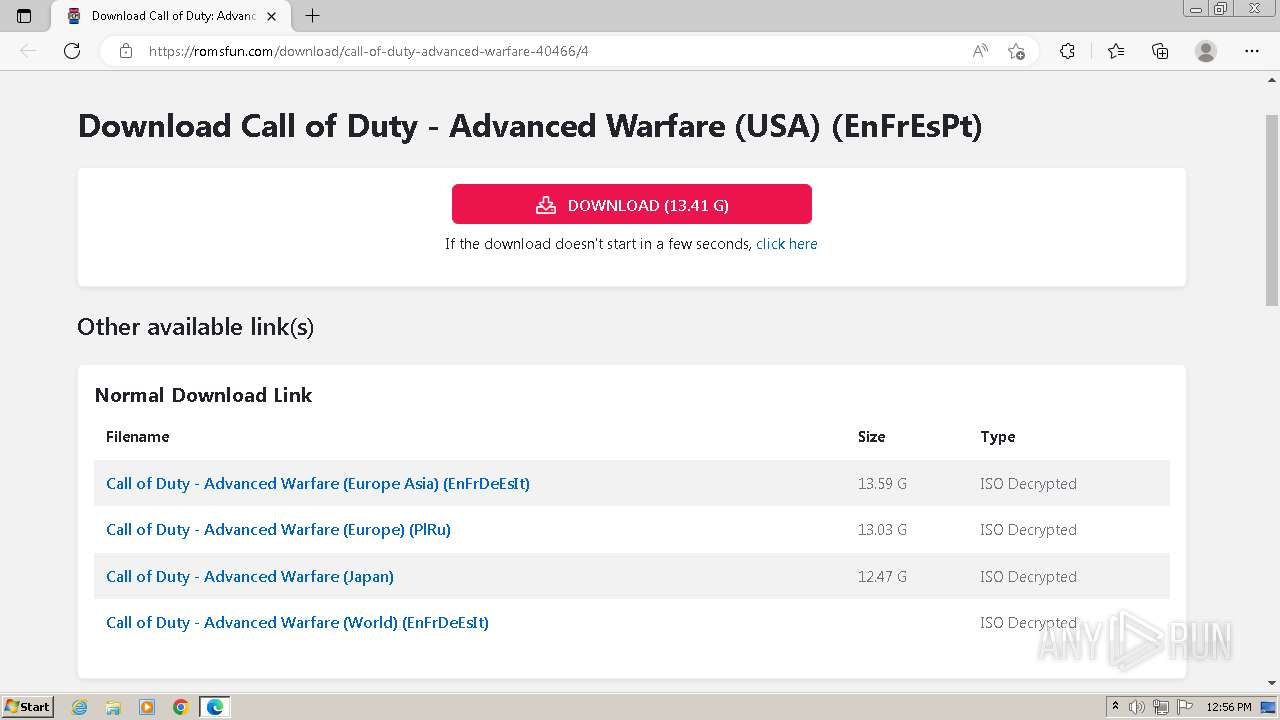1280x720 pixels.
Task: Click the address bar URL field
Action: [x=550, y=51]
